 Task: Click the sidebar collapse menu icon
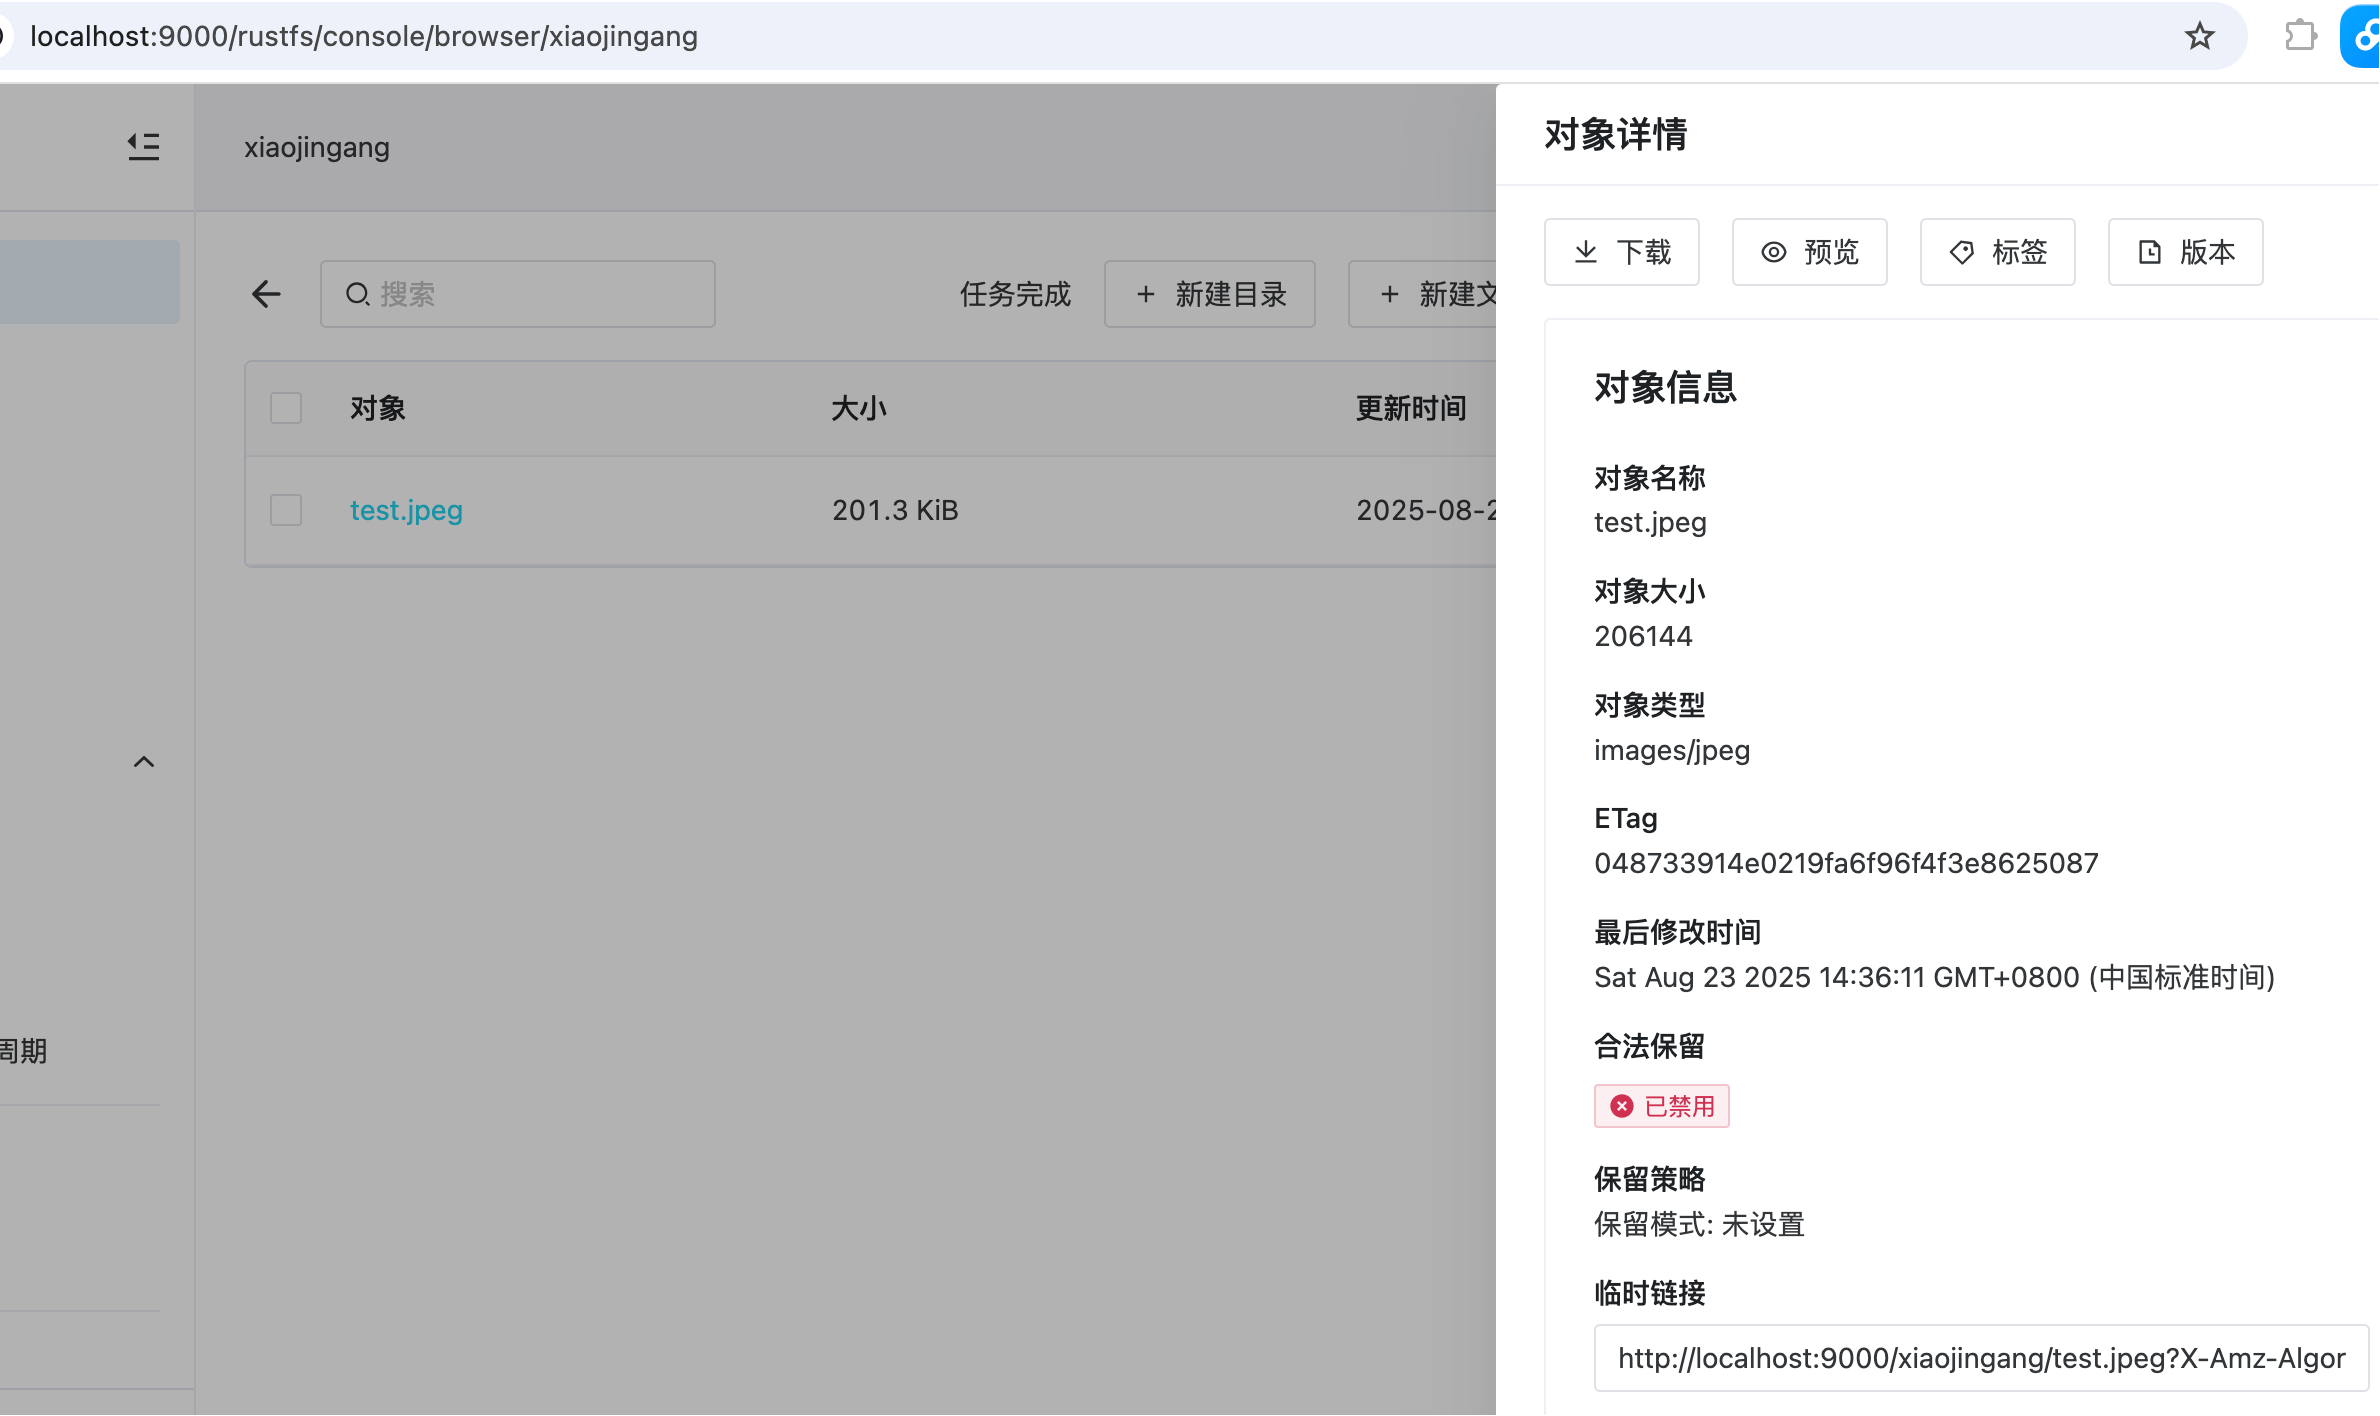(x=143, y=147)
